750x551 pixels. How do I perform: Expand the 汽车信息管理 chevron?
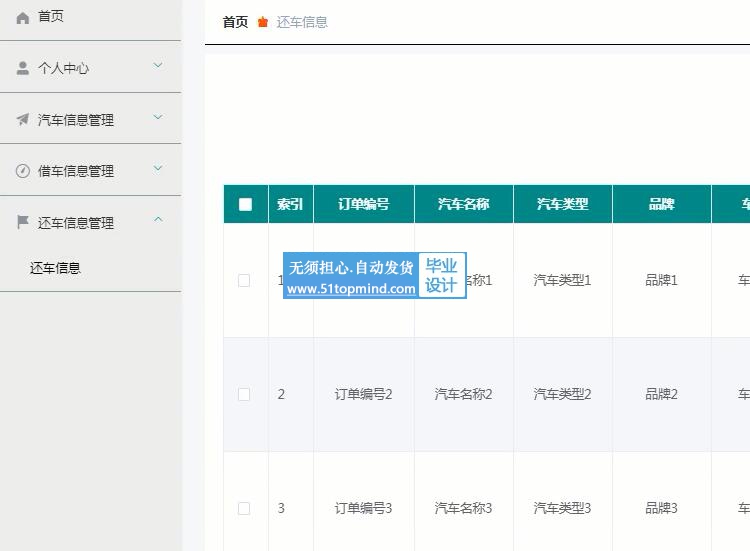point(158,118)
